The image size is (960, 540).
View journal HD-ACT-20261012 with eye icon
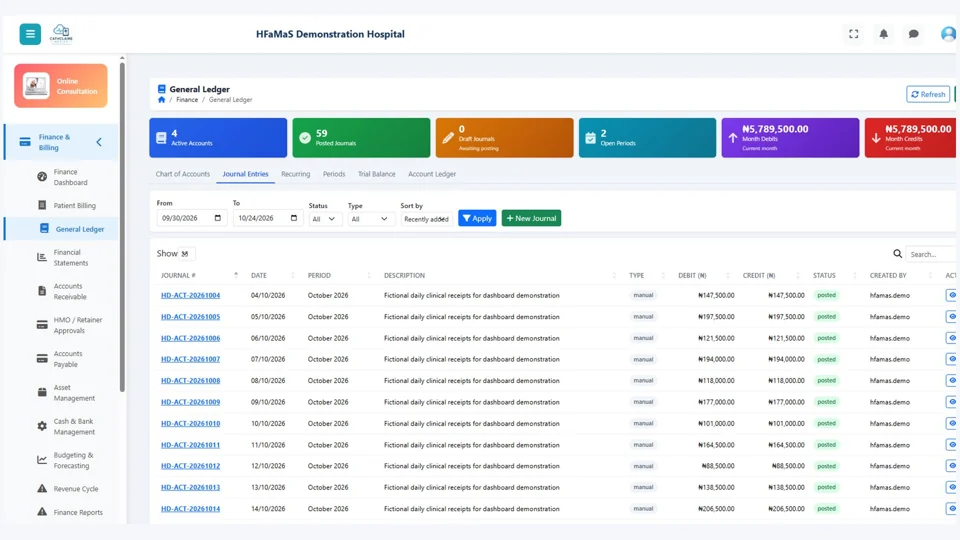point(951,466)
